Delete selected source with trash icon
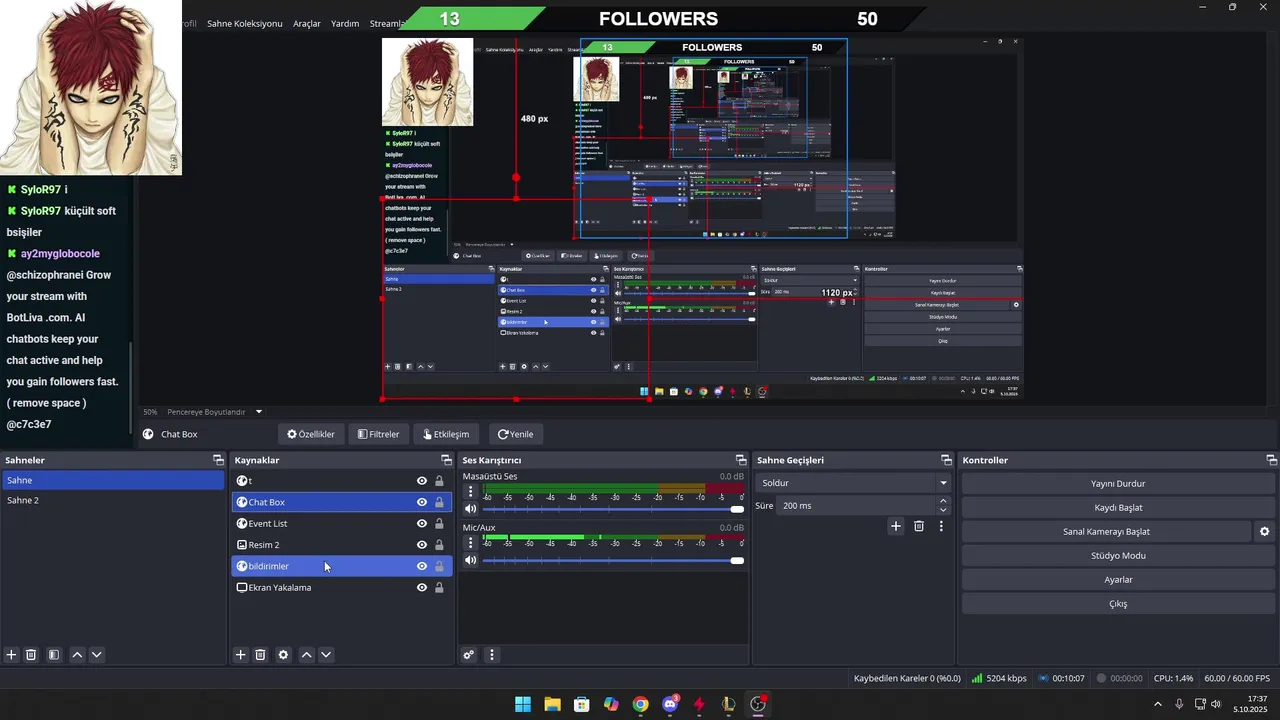 (260, 655)
